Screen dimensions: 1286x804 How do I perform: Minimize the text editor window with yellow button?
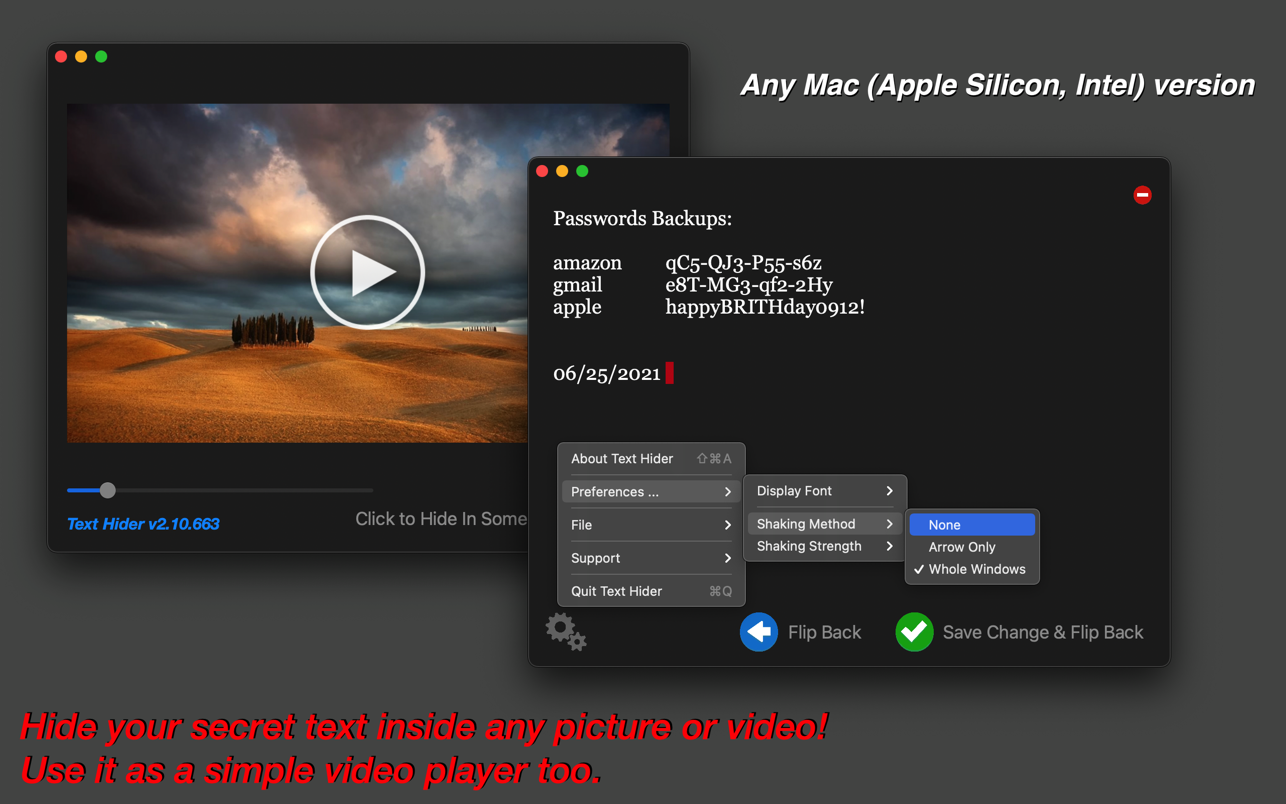tap(562, 171)
